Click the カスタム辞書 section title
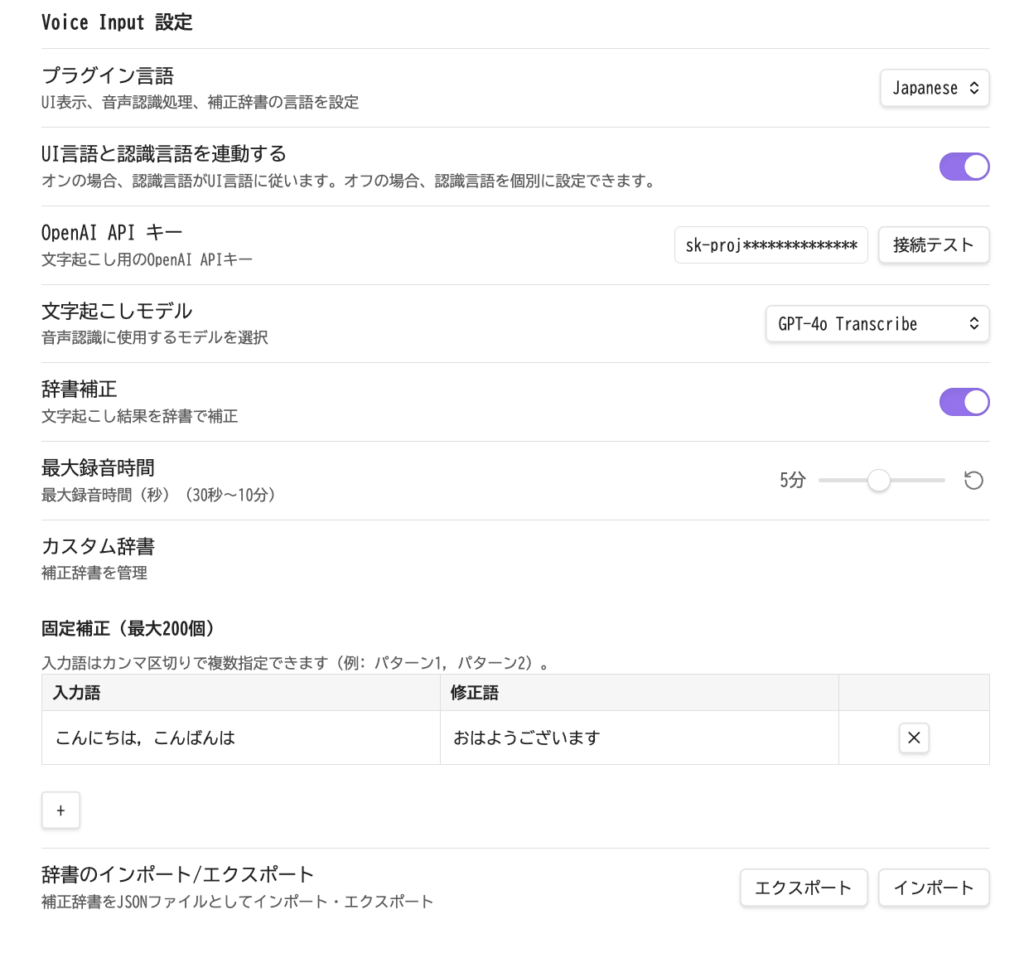 click(98, 547)
